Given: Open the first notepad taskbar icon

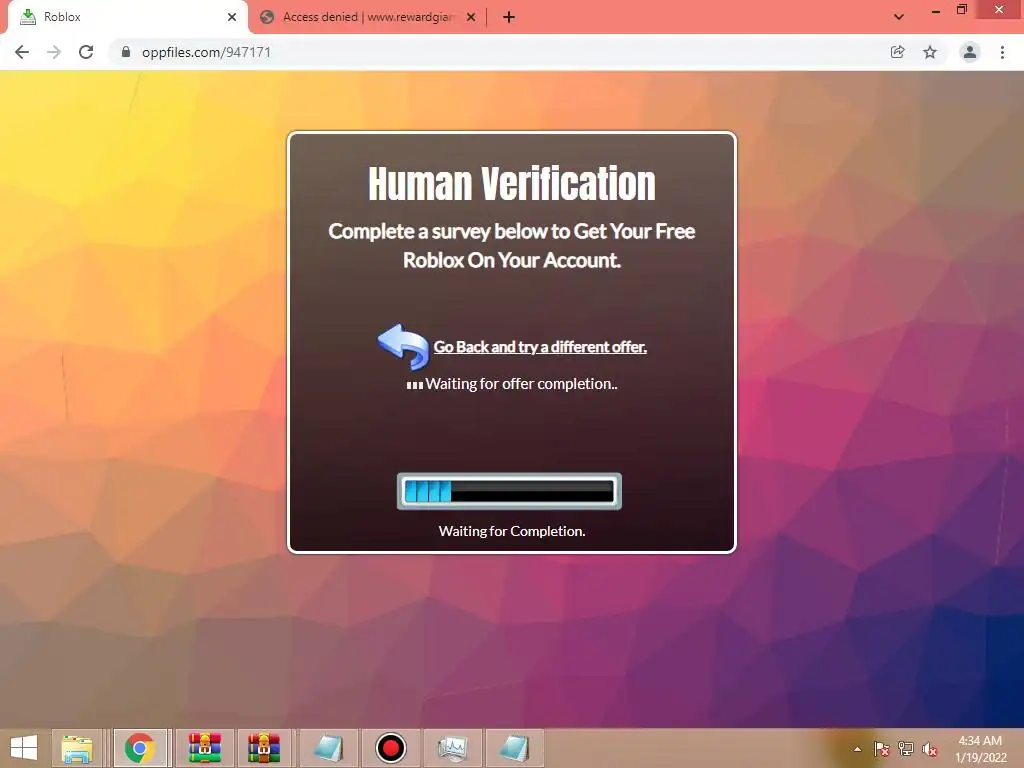Looking at the screenshot, I should (328, 748).
